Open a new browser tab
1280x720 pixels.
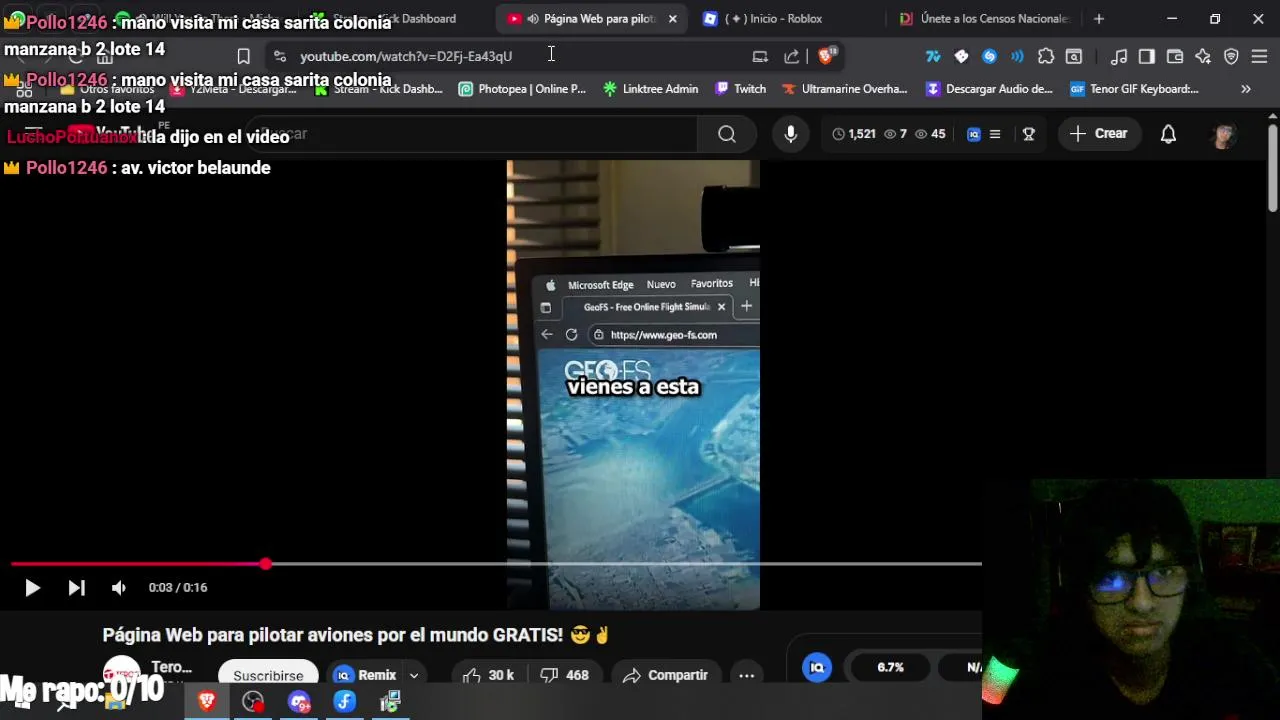[x=1099, y=19]
